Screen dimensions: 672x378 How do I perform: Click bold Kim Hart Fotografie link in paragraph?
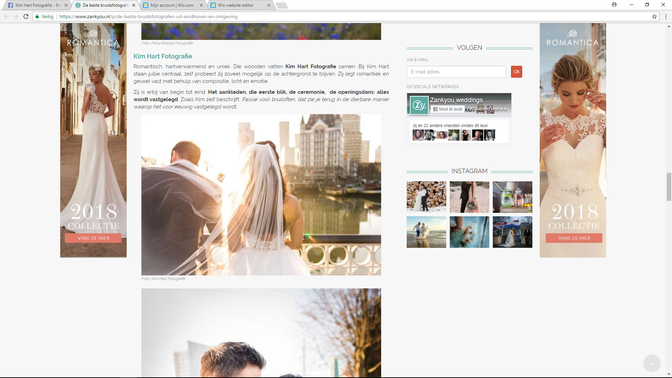[x=310, y=66]
